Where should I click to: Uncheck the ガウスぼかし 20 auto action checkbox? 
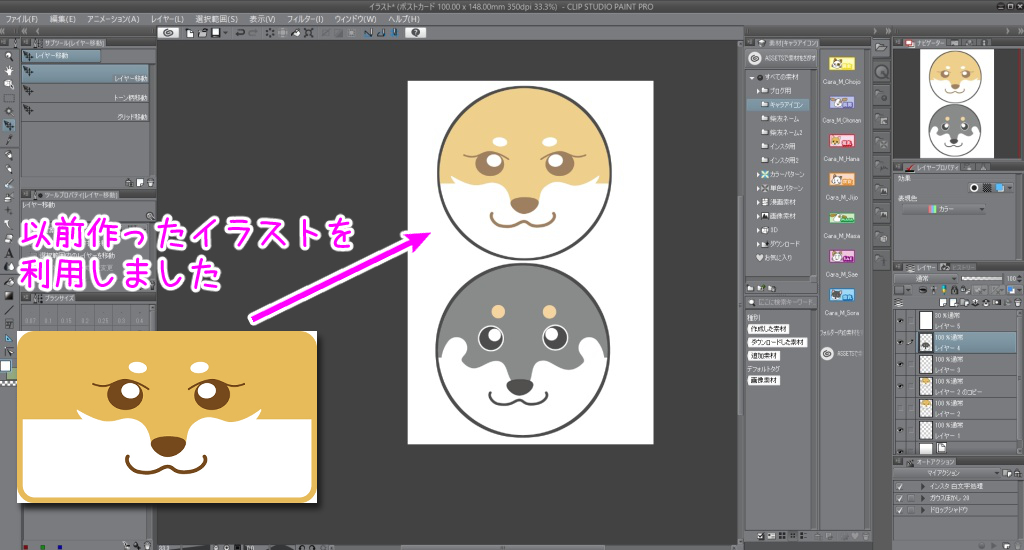coord(900,497)
